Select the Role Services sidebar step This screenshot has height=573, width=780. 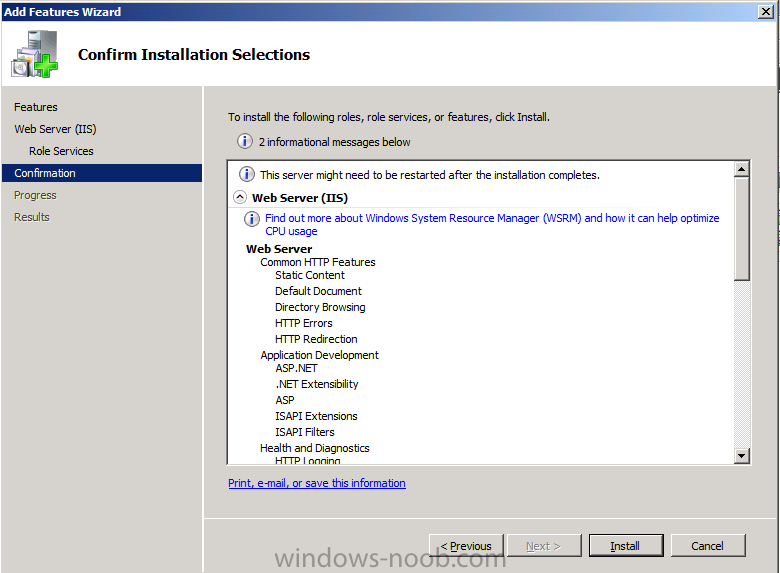point(61,151)
